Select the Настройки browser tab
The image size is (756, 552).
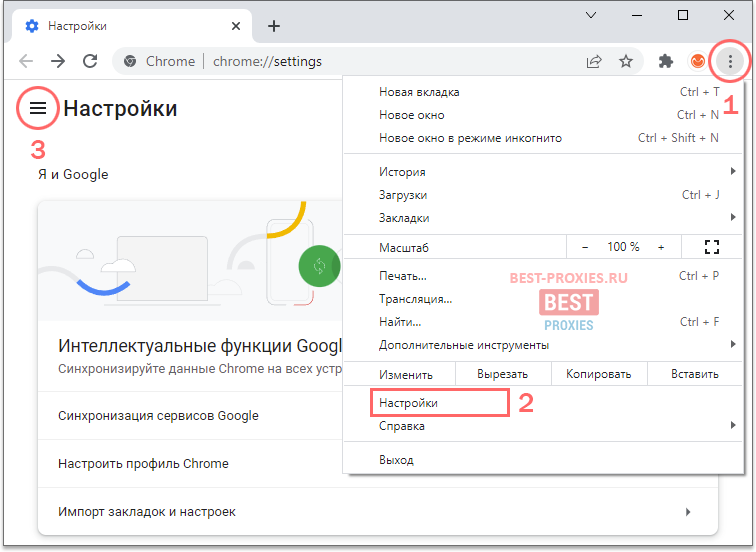click(x=130, y=26)
